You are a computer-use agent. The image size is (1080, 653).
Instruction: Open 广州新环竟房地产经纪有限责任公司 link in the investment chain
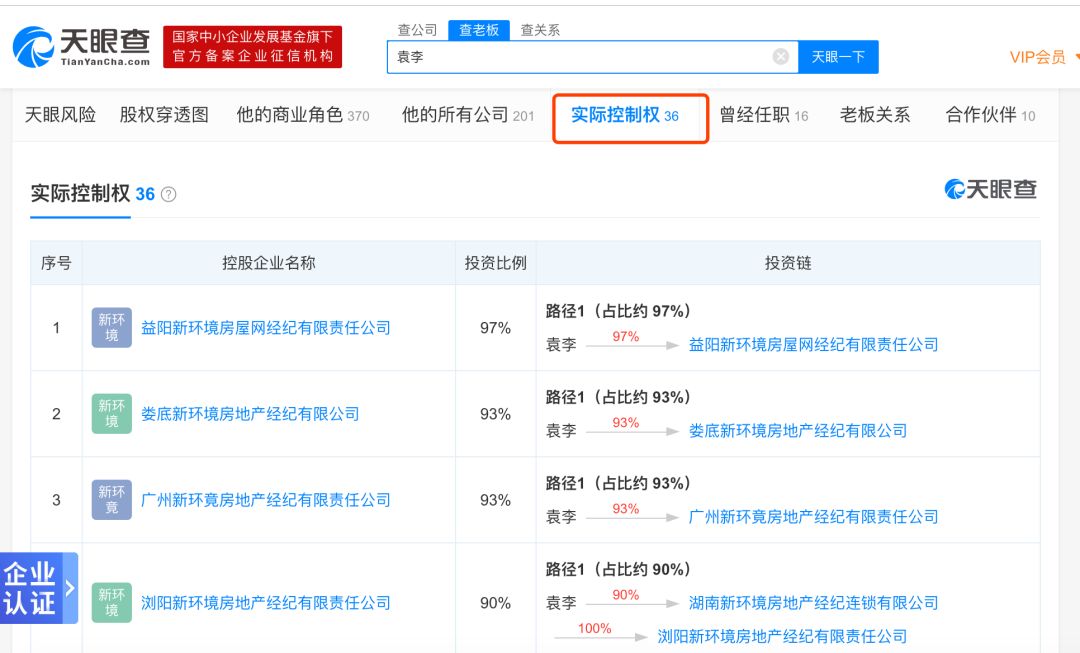813,517
